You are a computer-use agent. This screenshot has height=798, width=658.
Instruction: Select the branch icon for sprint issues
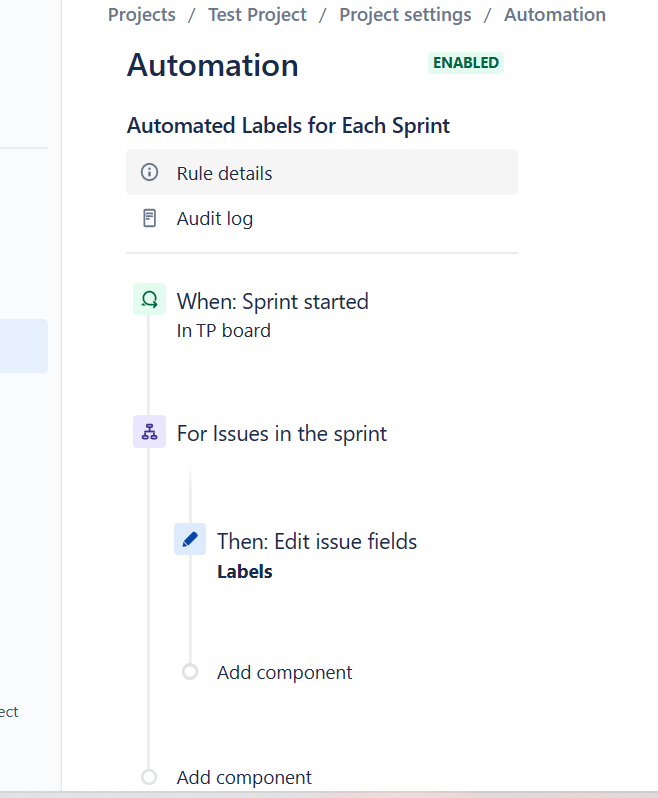point(149,432)
